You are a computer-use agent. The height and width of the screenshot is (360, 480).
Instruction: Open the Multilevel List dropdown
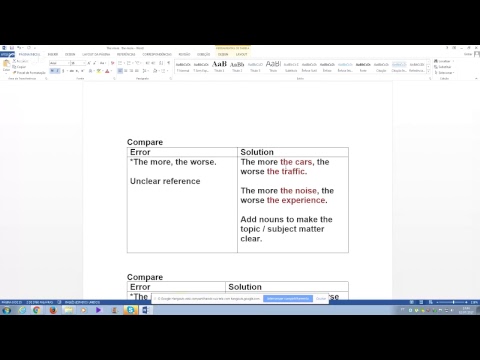138,63
